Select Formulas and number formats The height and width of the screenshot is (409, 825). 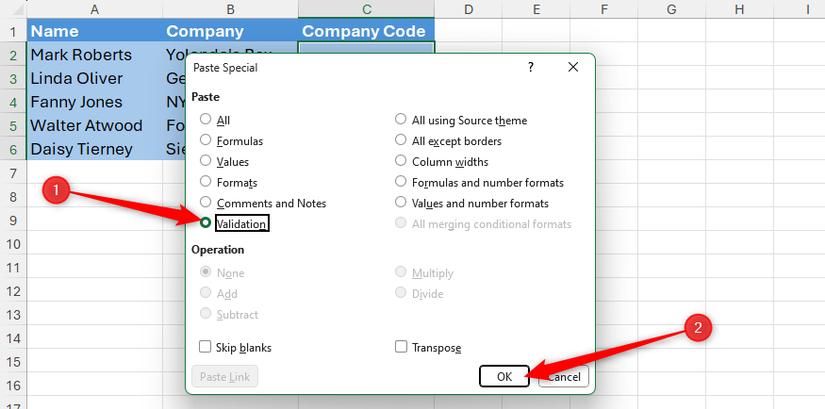click(401, 182)
